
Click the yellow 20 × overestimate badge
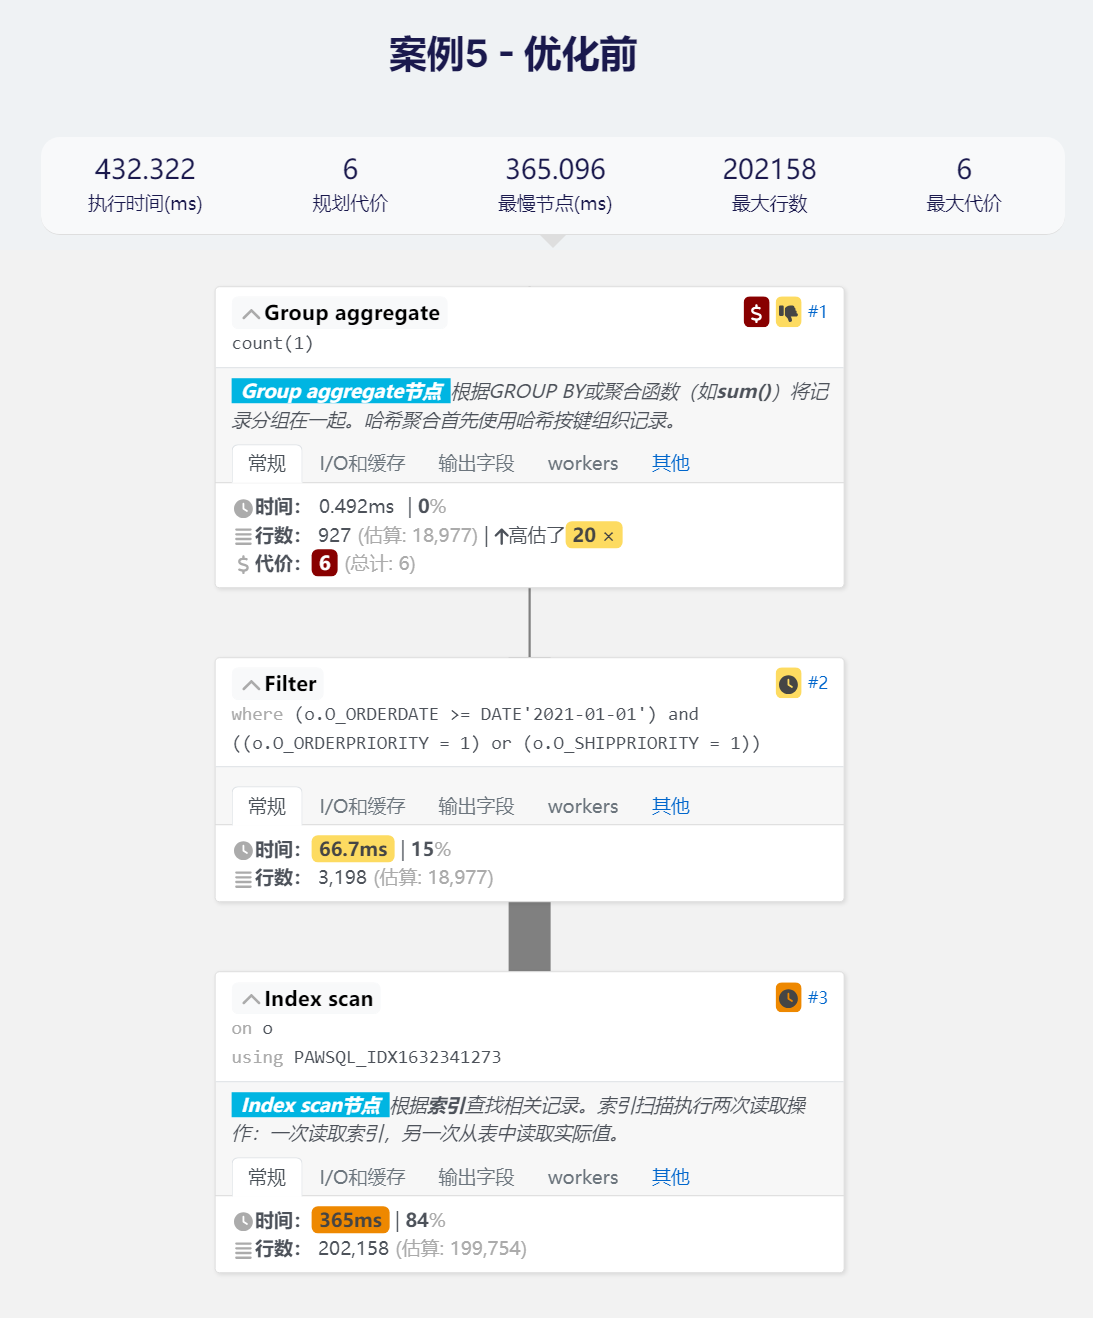[x=594, y=535]
